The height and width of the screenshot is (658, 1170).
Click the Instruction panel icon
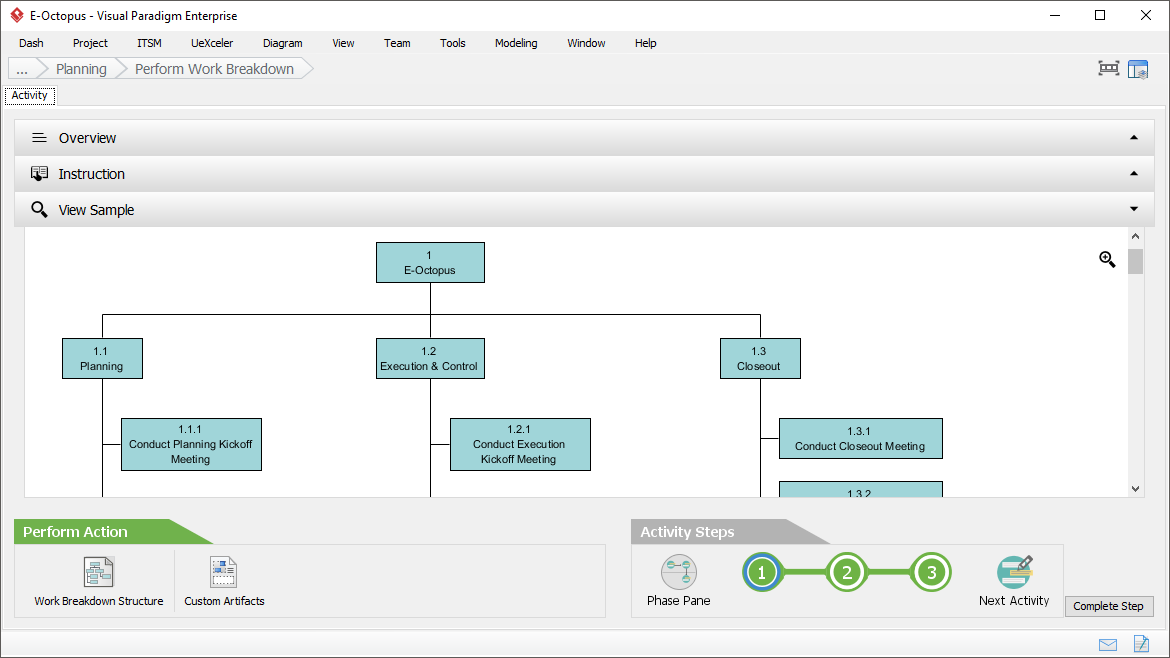40,174
